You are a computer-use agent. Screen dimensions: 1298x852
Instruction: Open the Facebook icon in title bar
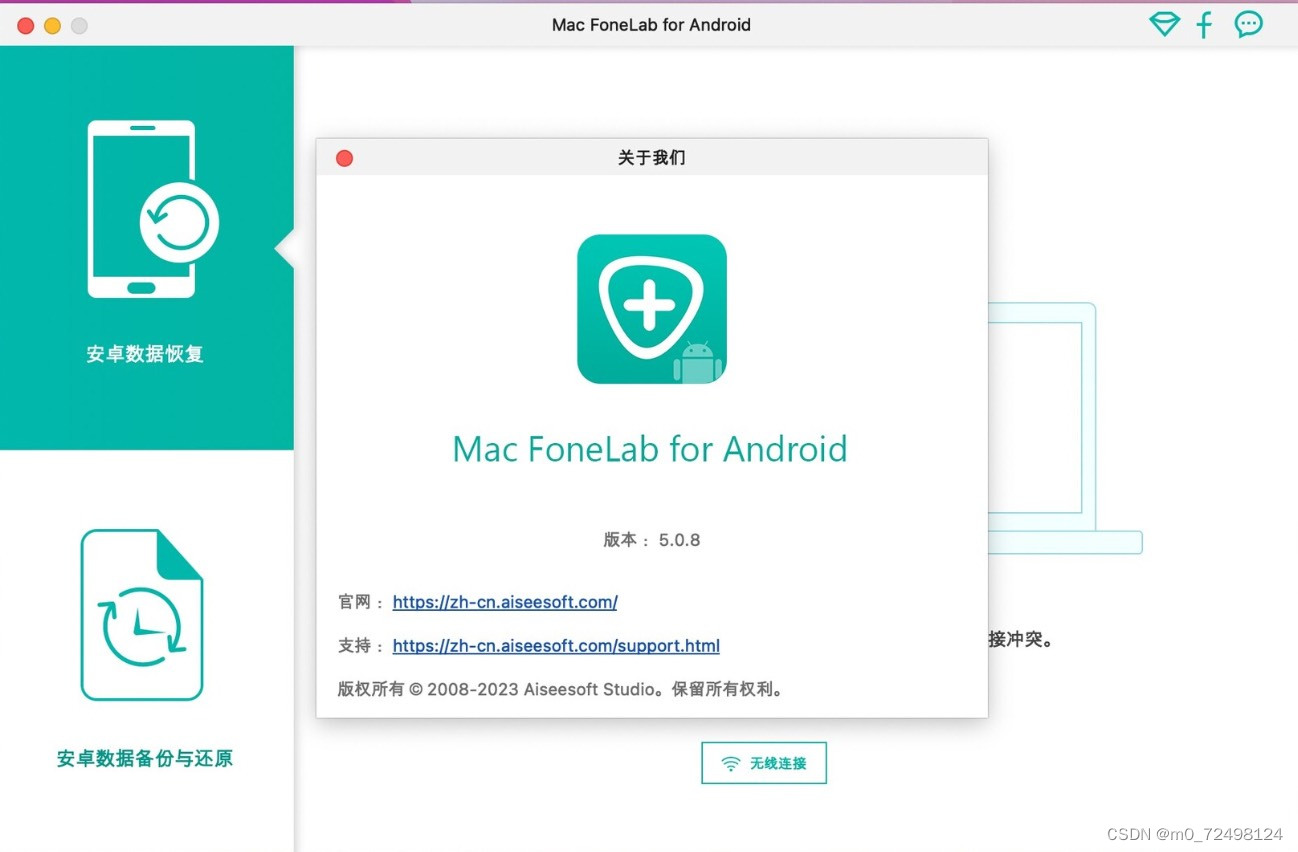click(1204, 25)
